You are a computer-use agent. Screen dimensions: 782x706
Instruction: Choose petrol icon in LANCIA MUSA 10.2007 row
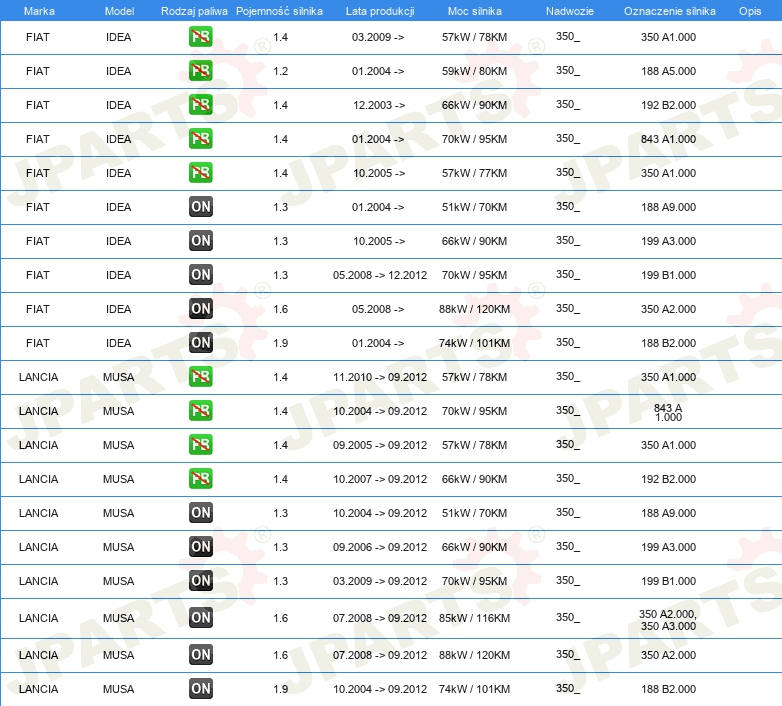(x=200, y=478)
